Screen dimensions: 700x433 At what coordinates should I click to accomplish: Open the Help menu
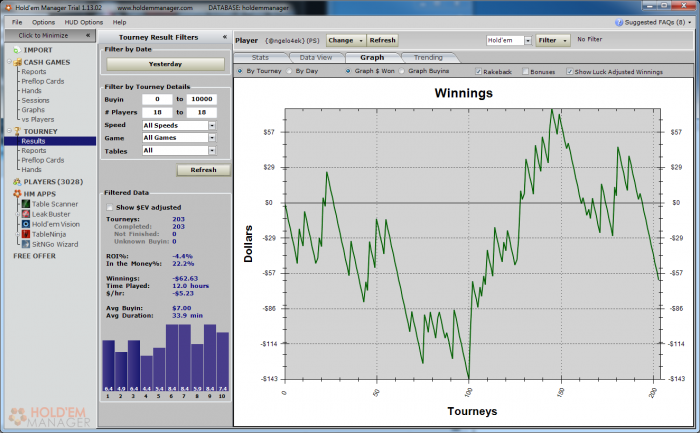[119, 22]
